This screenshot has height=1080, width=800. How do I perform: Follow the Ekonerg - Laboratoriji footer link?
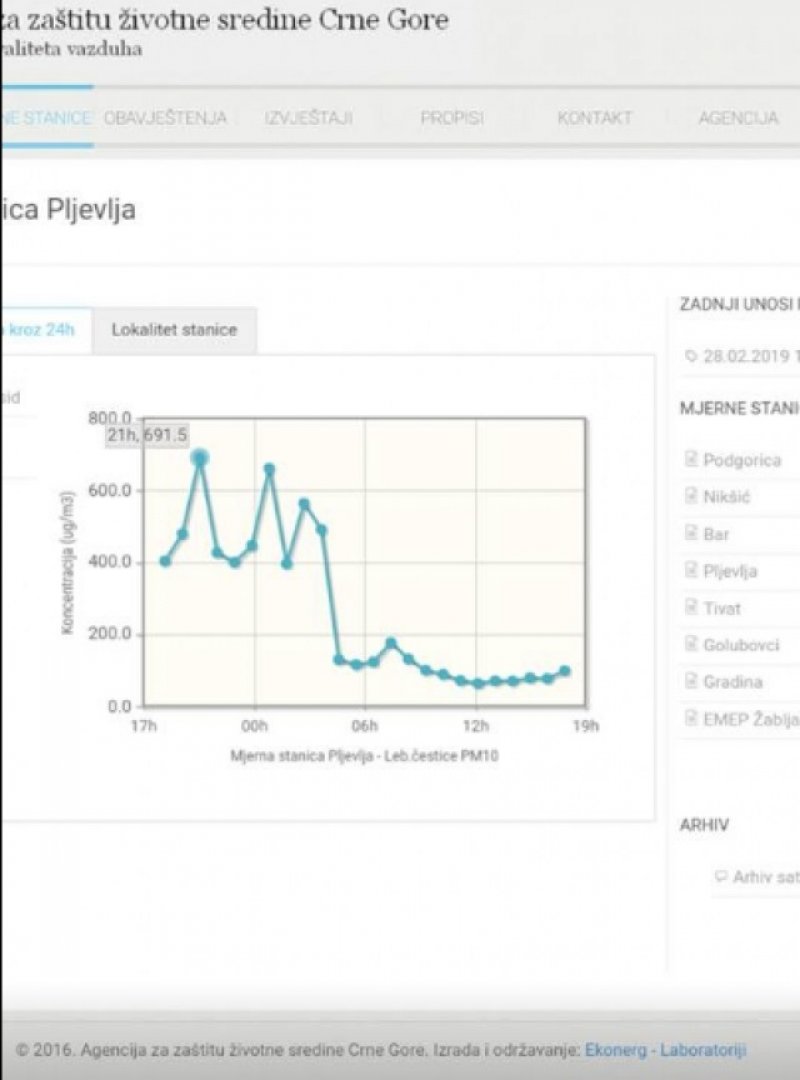click(x=665, y=1050)
